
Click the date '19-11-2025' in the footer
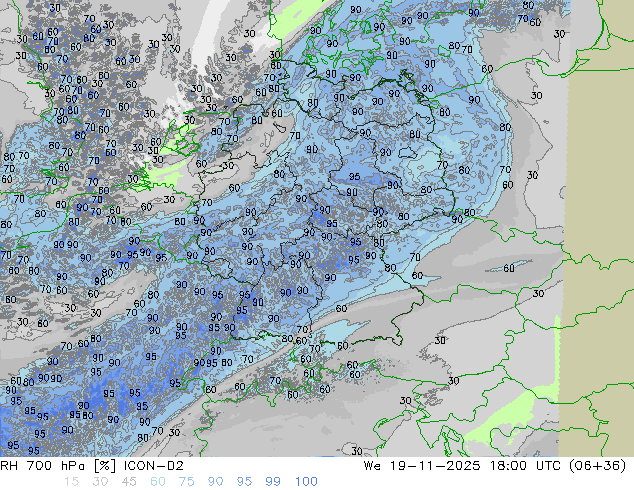pos(435,466)
